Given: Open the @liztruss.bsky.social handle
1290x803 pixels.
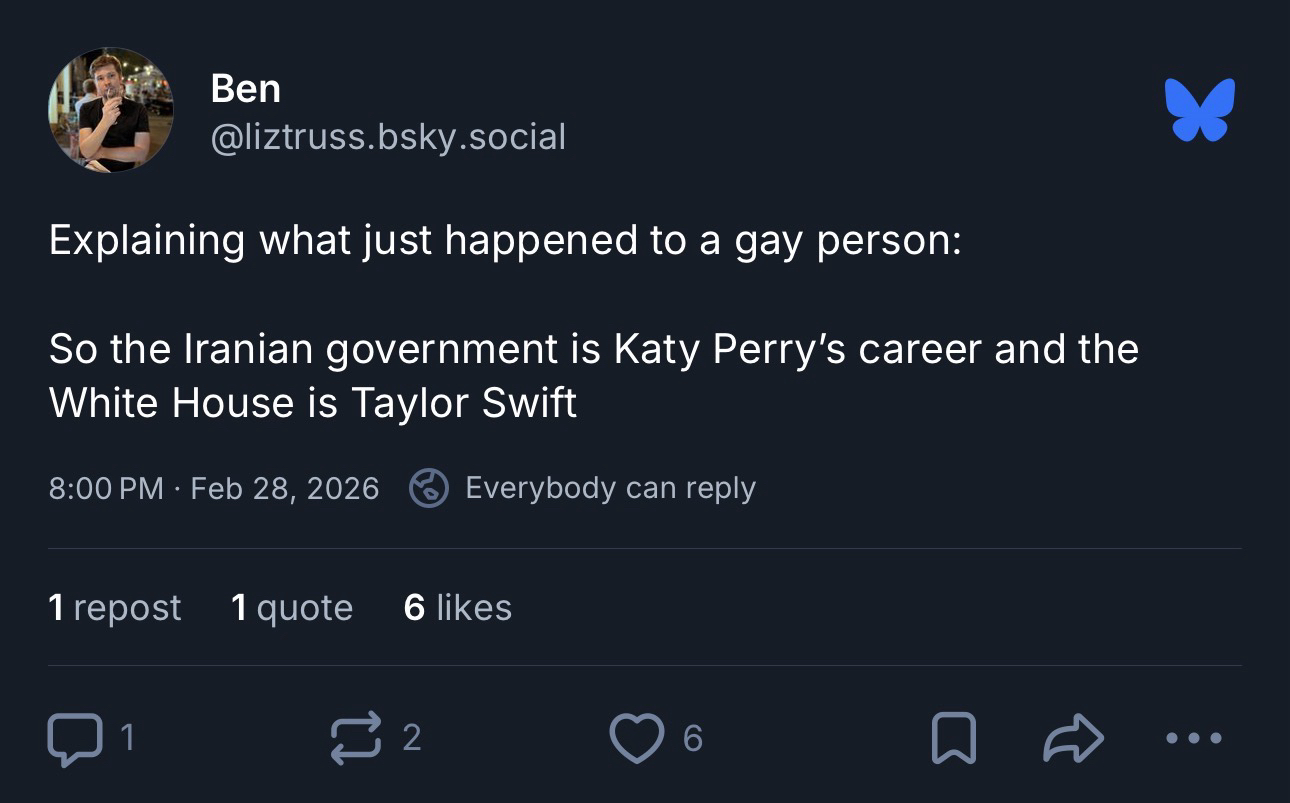Looking at the screenshot, I should click(388, 136).
